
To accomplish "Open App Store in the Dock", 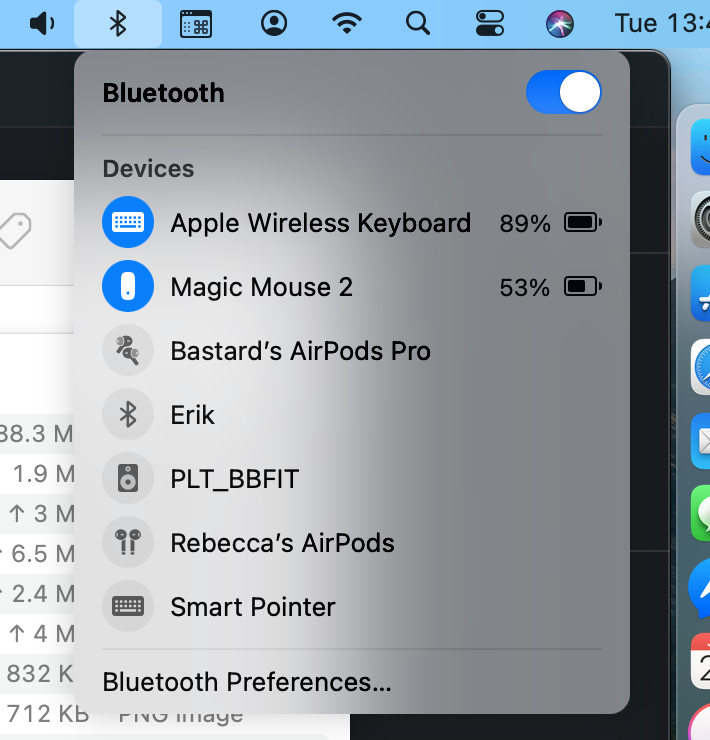I will 701,294.
